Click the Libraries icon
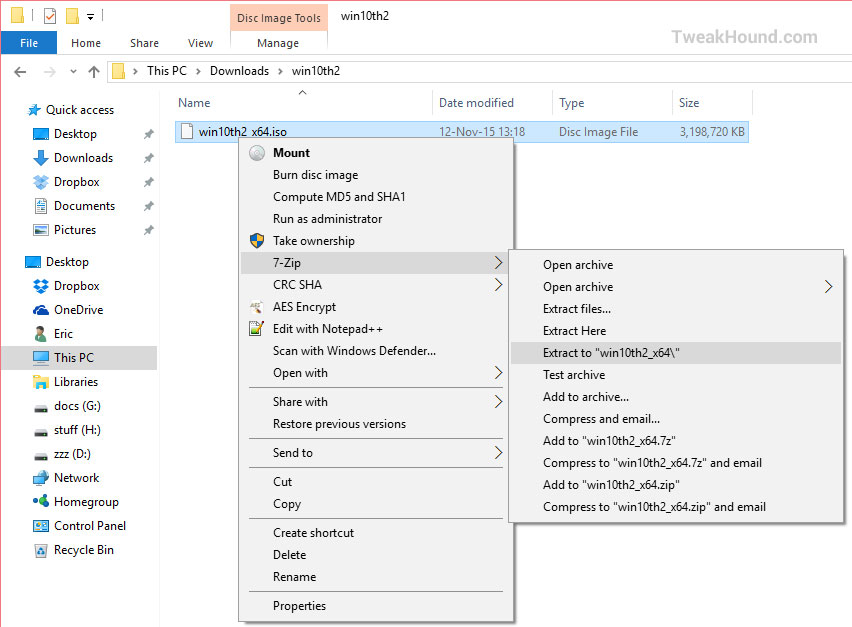This screenshot has height=627, width=852. click(41, 382)
